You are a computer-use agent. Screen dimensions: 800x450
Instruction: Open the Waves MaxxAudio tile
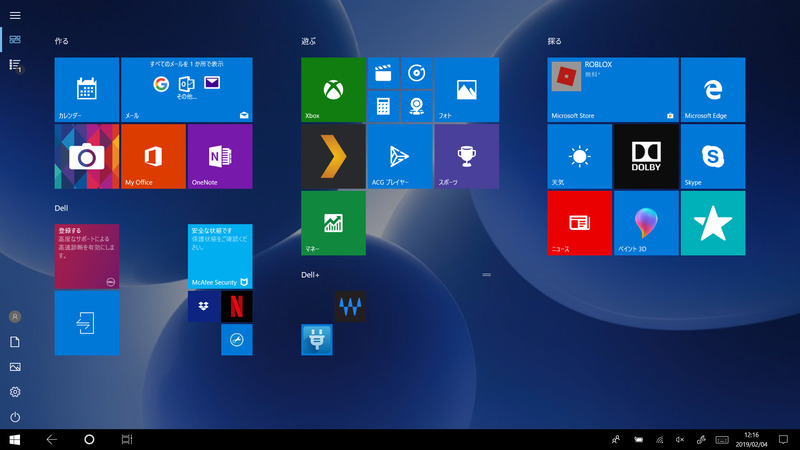tap(350, 307)
